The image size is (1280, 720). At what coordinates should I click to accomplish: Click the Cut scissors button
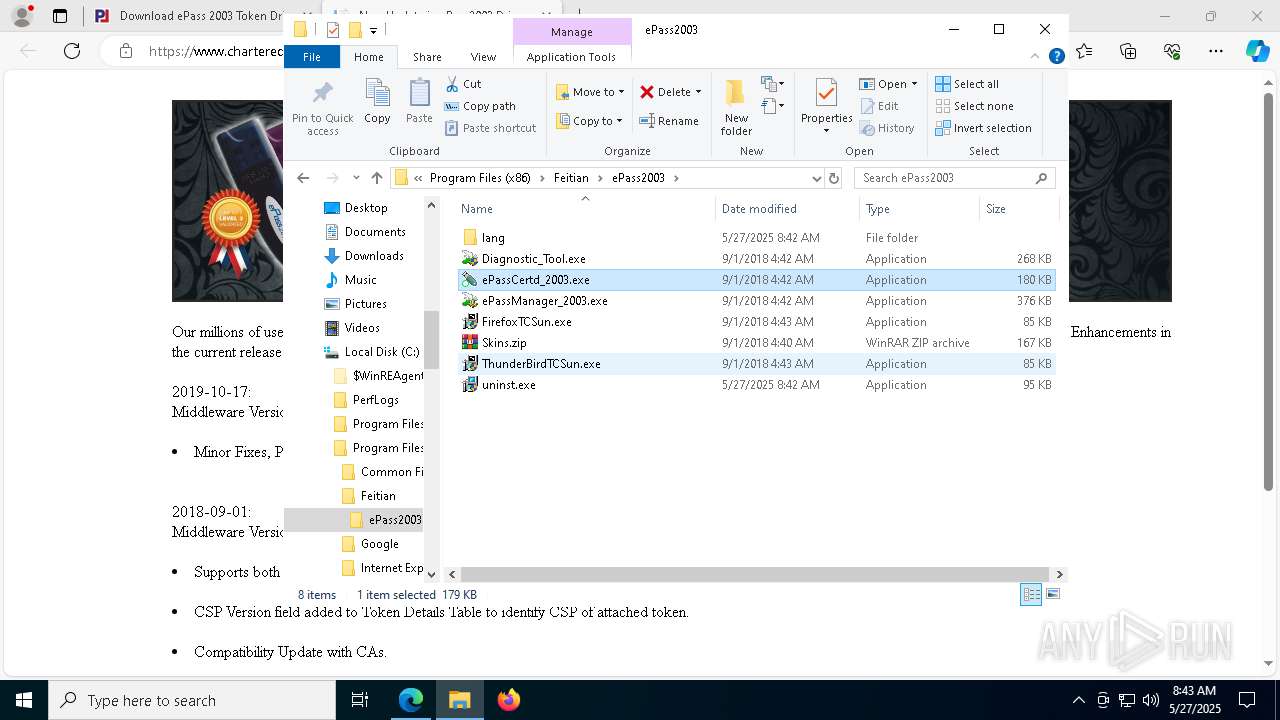pos(463,84)
